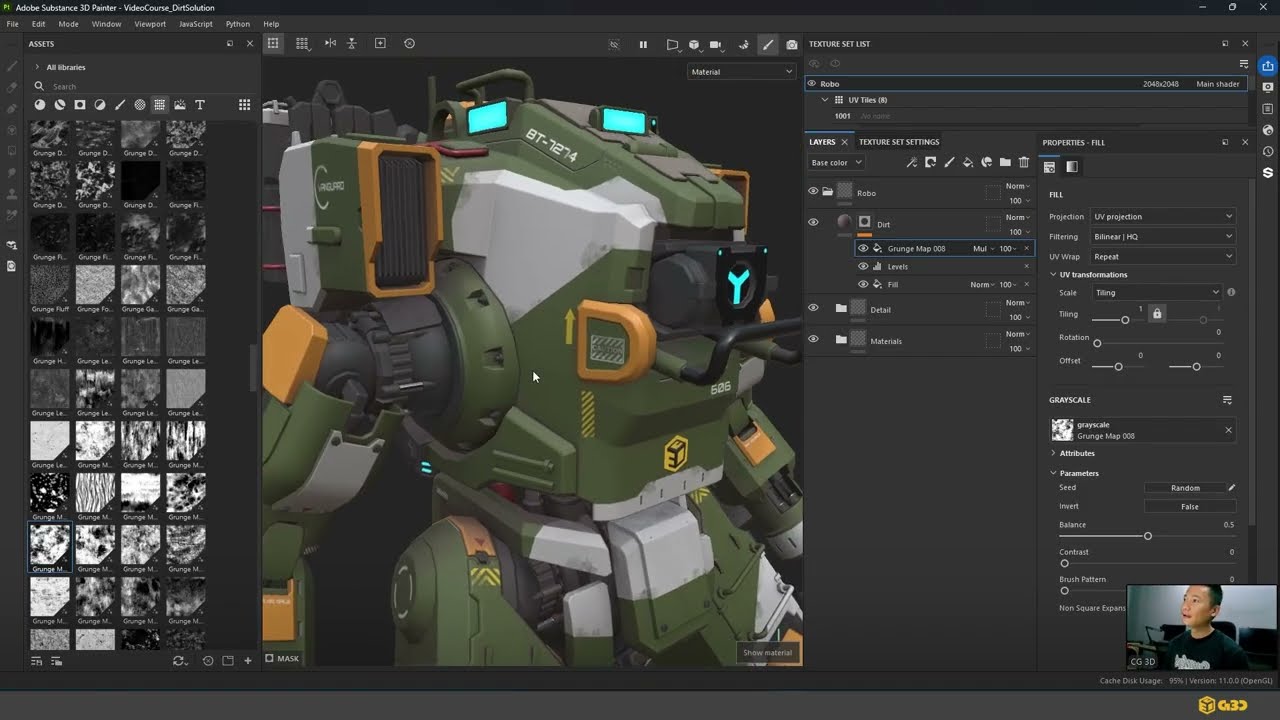Image resolution: width=1280 pixels, height=720 pixels.
Task: Toggle the Robo texture set visibility
Action: tap(811, 84)
